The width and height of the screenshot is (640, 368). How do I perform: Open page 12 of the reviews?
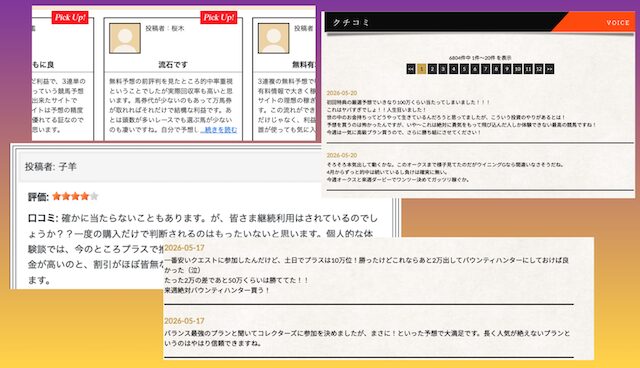[539, 69]
